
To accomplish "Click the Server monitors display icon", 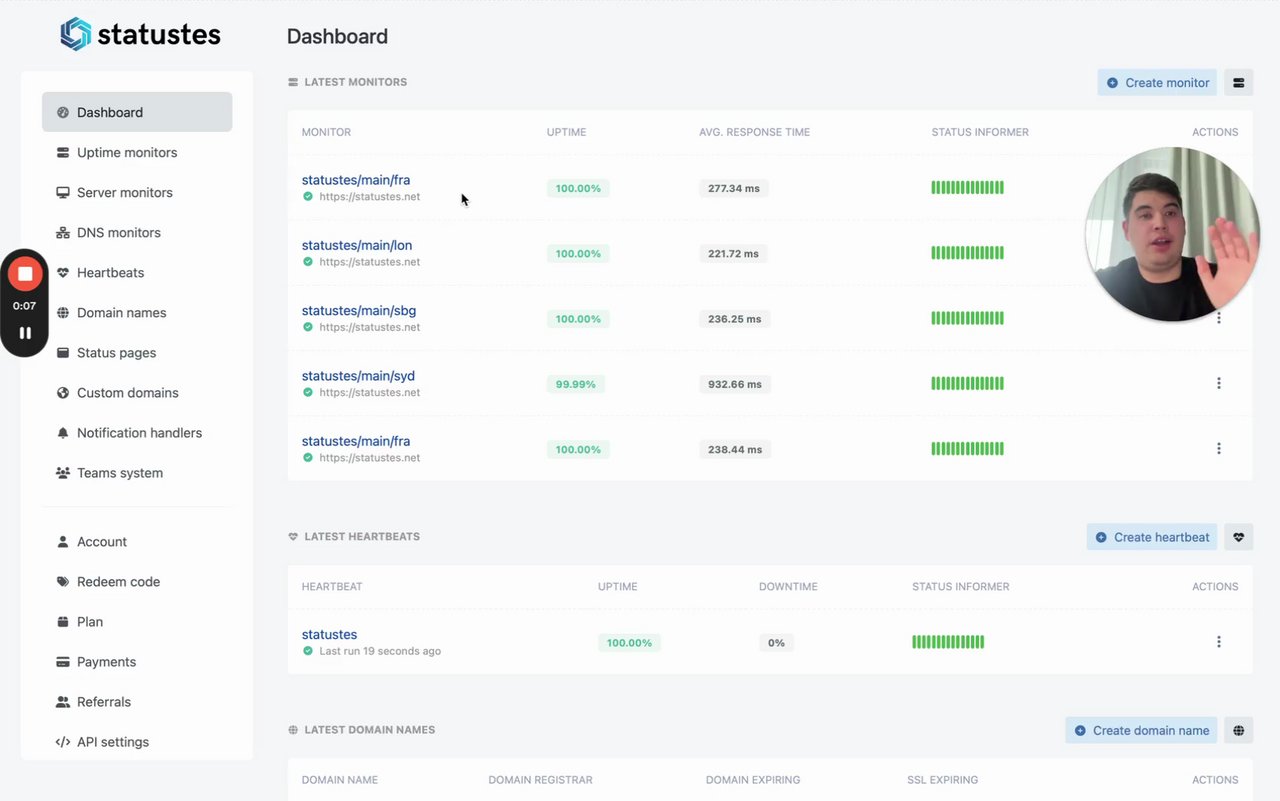I will [63, 192].
